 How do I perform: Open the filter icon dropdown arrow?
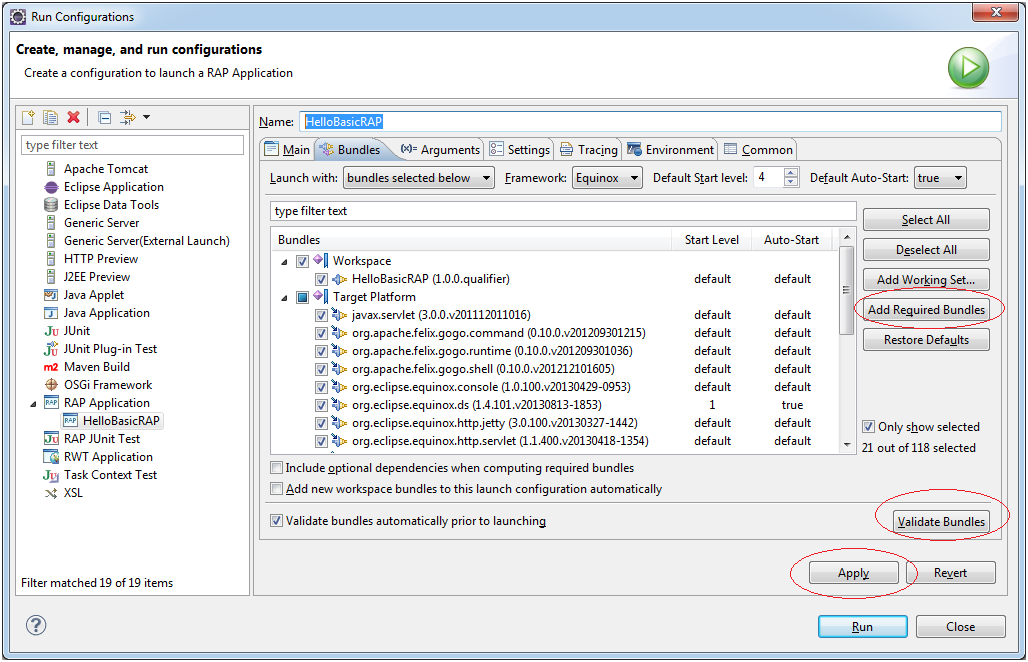tap(146, 117)
